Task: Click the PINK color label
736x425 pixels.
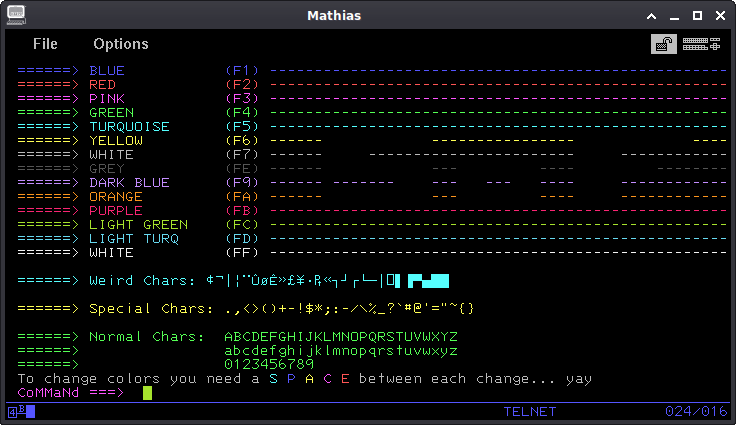Action: coord(107,99)
